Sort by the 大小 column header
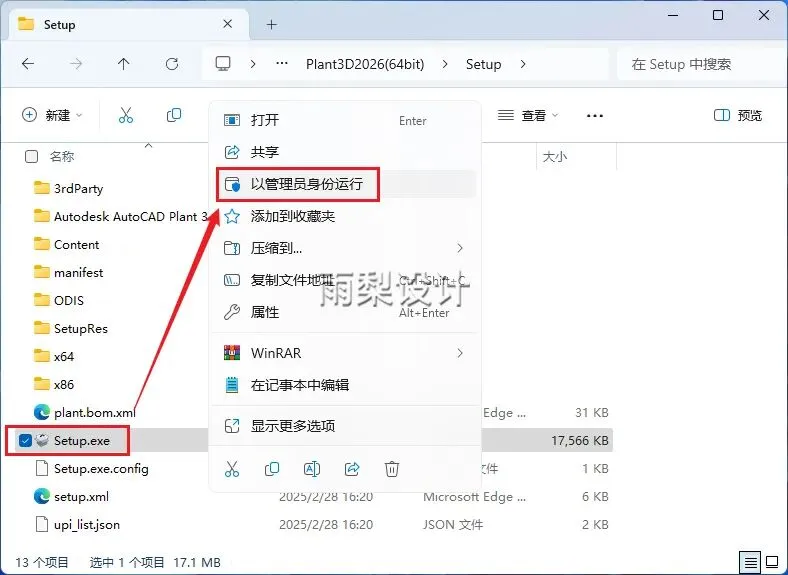The height and width of the screenshot is (575, 788). tap(555, 157)
